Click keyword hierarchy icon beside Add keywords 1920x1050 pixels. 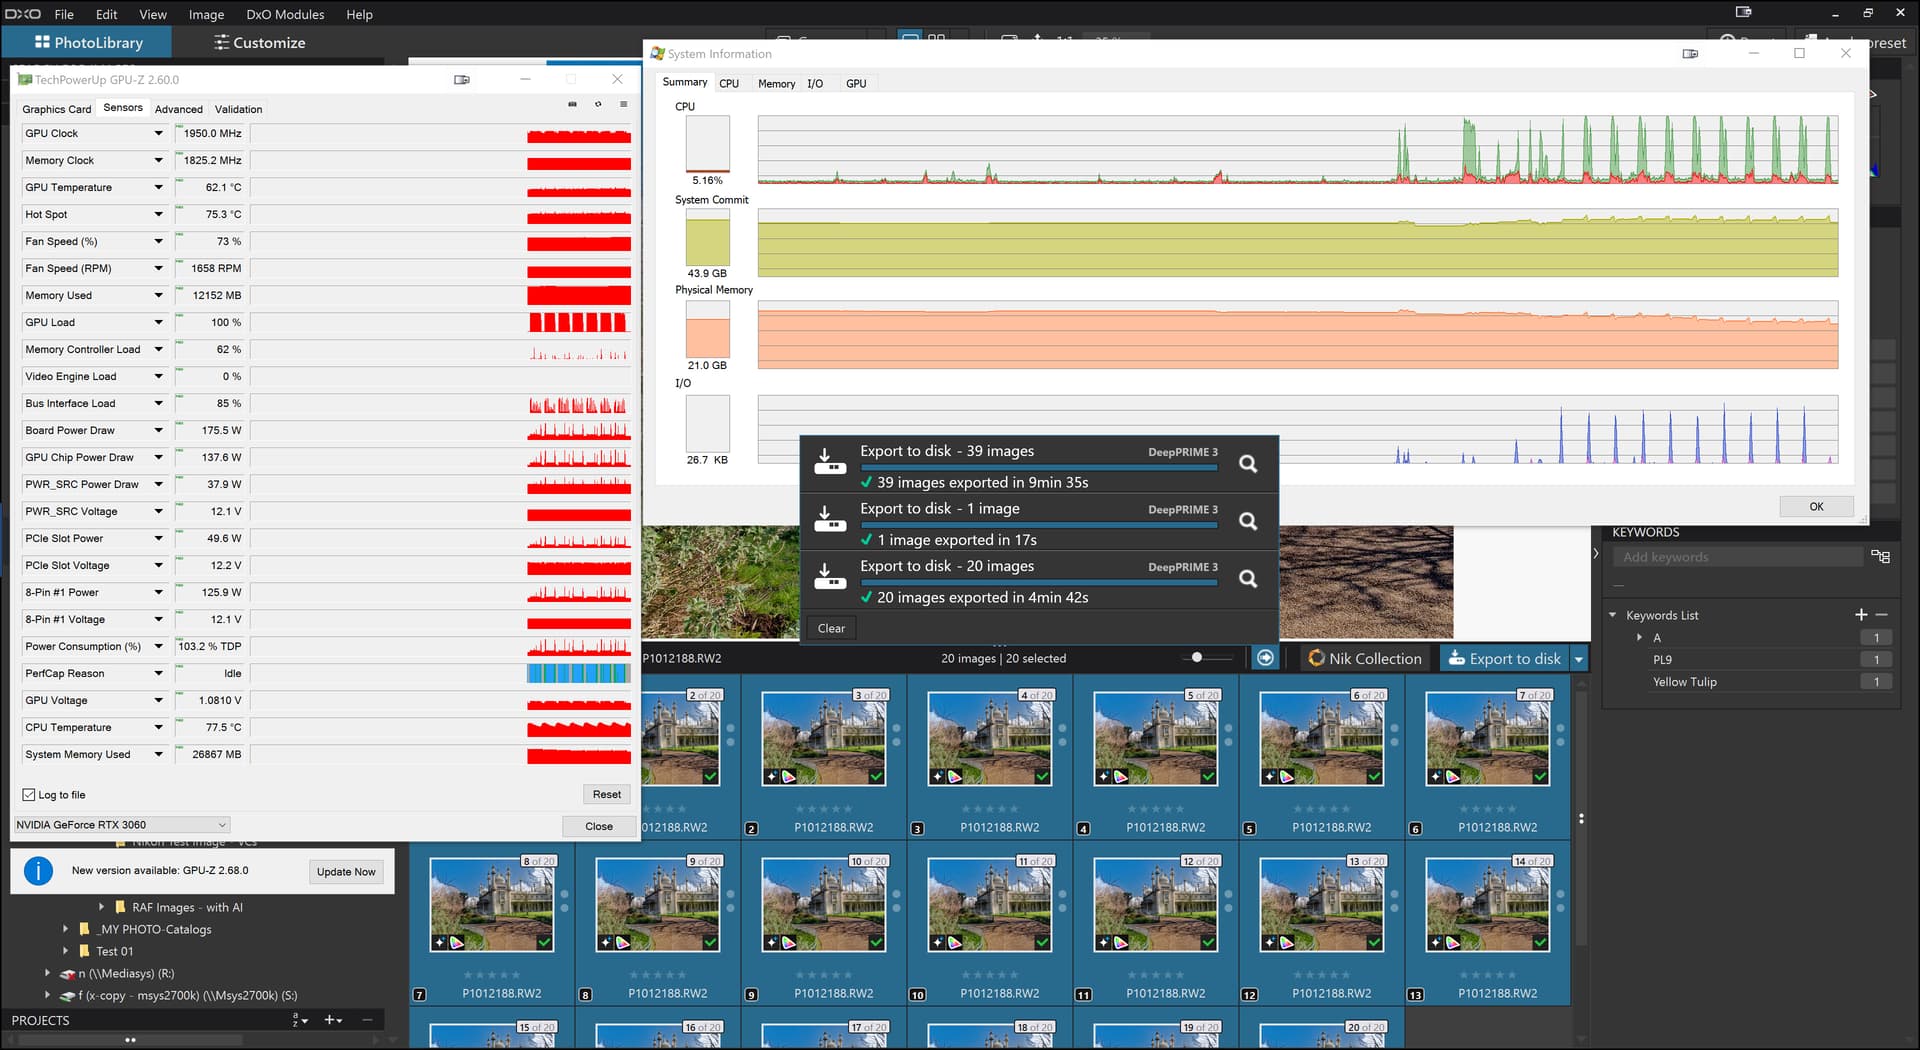1880,557
